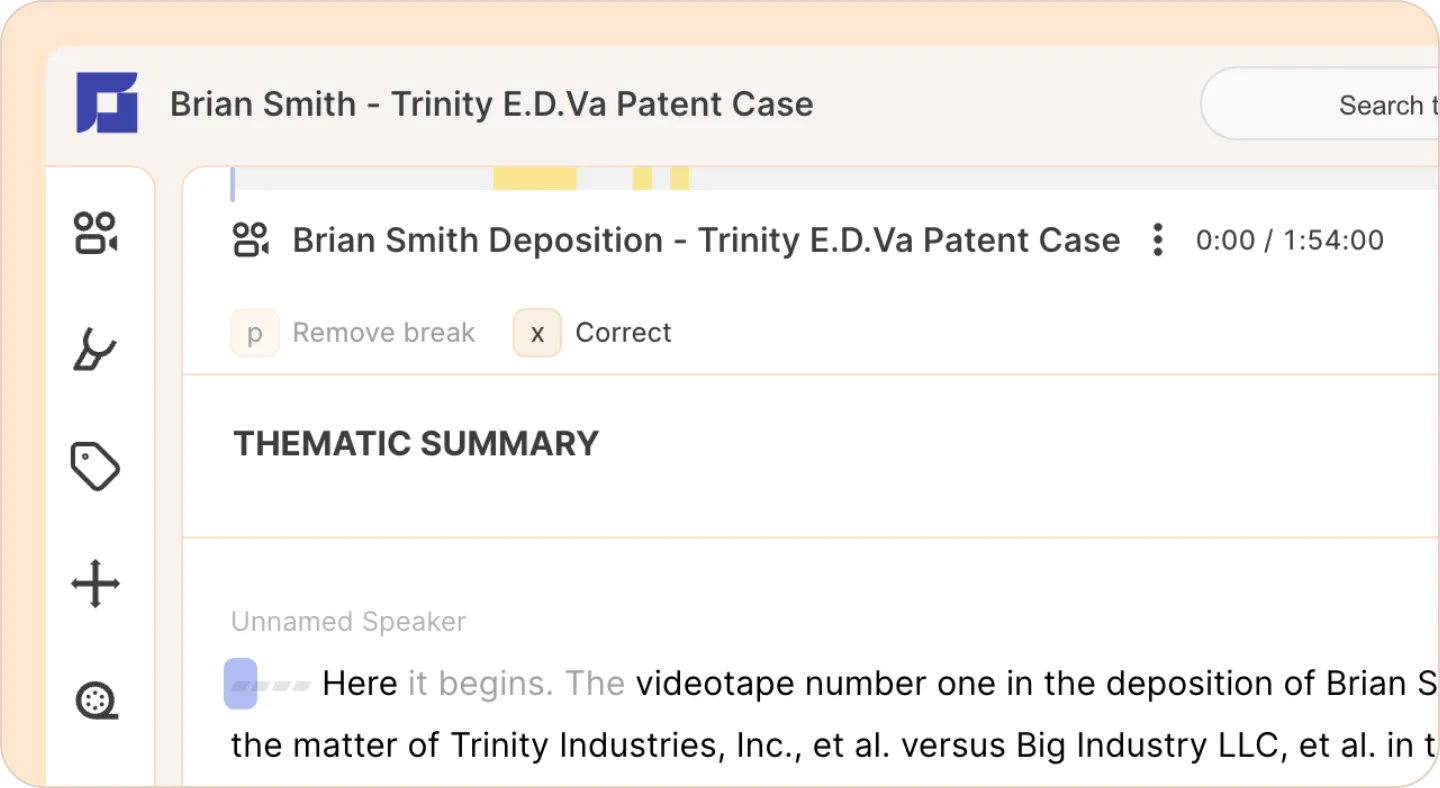1440x788 pixels.
Task: Click the blue playback marker before 'Here'
Action: tap(240, 684)
